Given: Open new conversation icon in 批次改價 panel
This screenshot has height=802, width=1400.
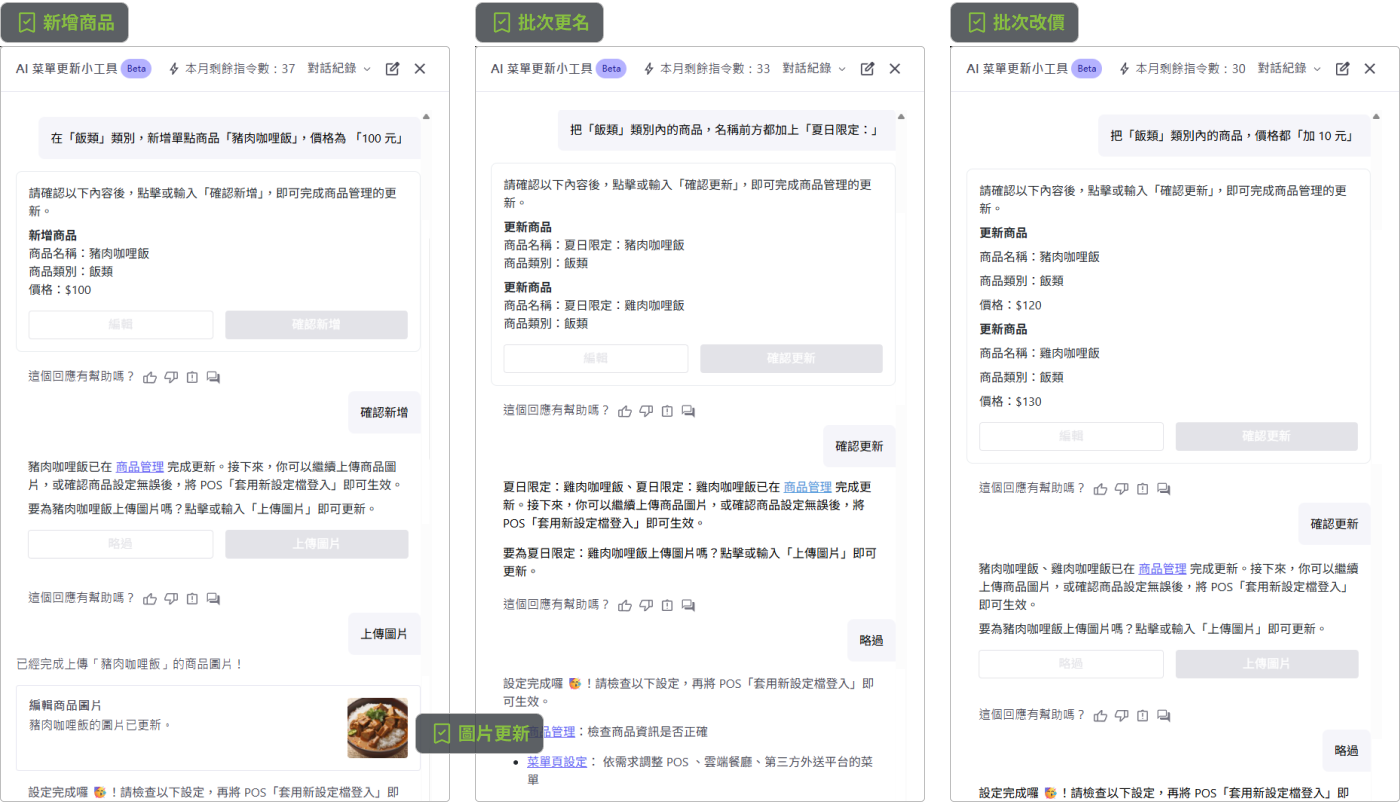Looking at the screenshot, I should (x=1343, y=69).
